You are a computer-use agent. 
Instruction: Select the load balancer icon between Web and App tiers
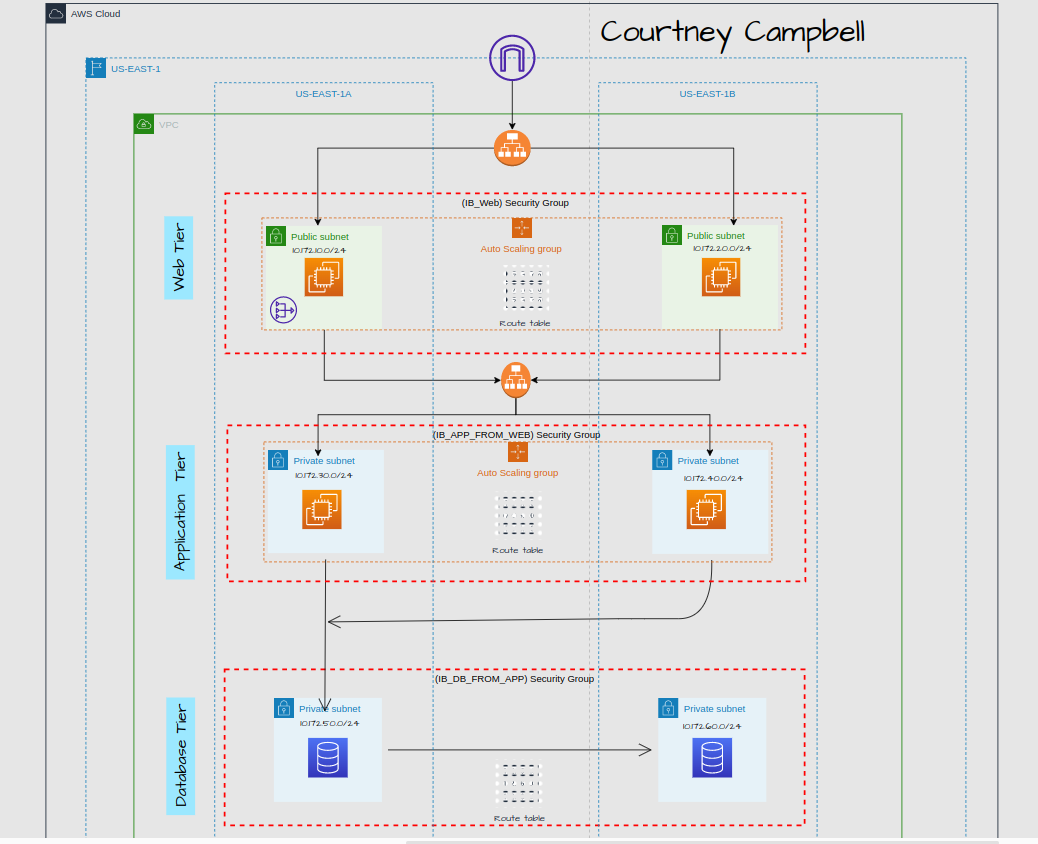(x=516, y=380)
